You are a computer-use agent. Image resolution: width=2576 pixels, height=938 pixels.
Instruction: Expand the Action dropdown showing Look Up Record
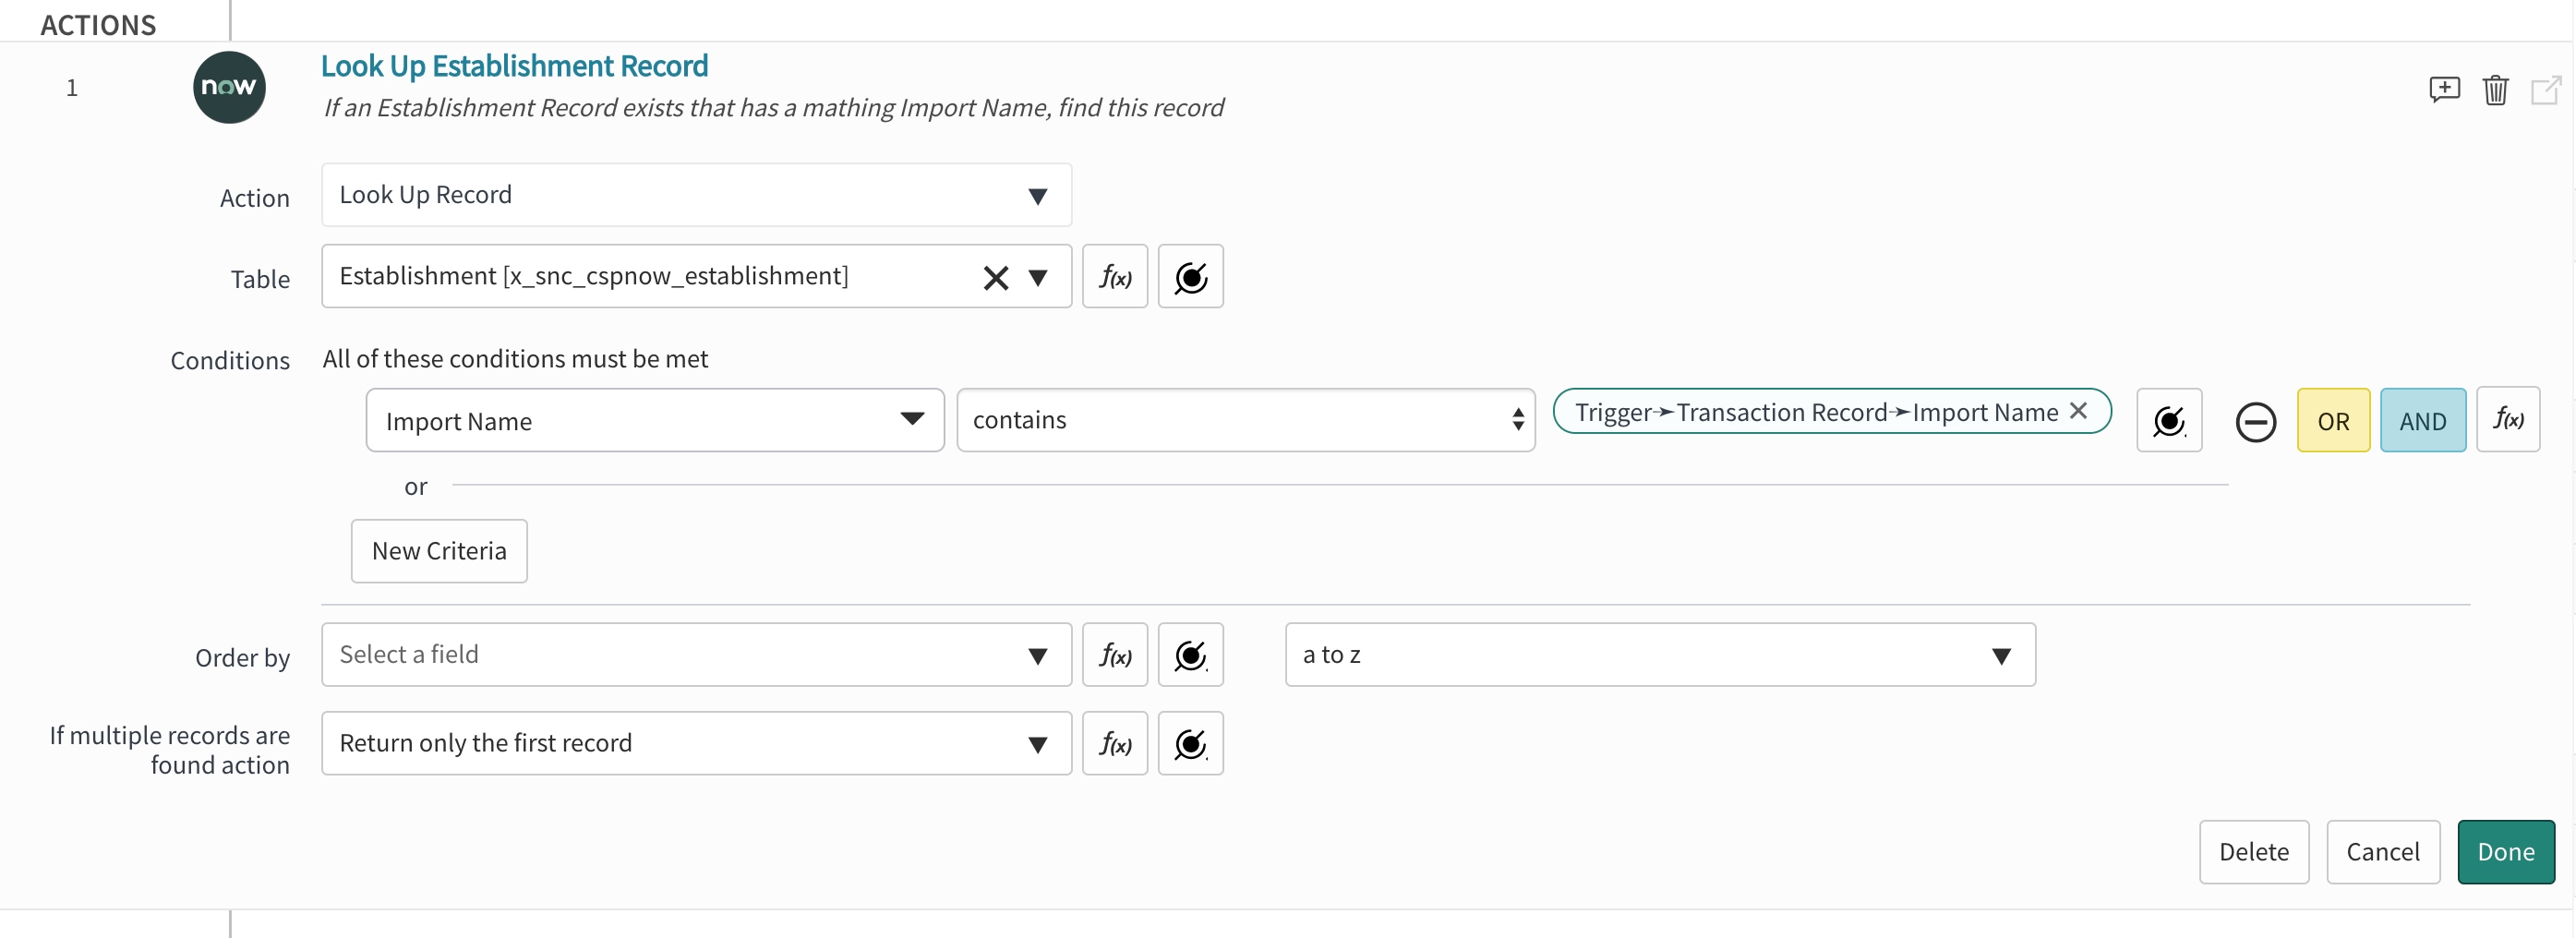(696, 195)
